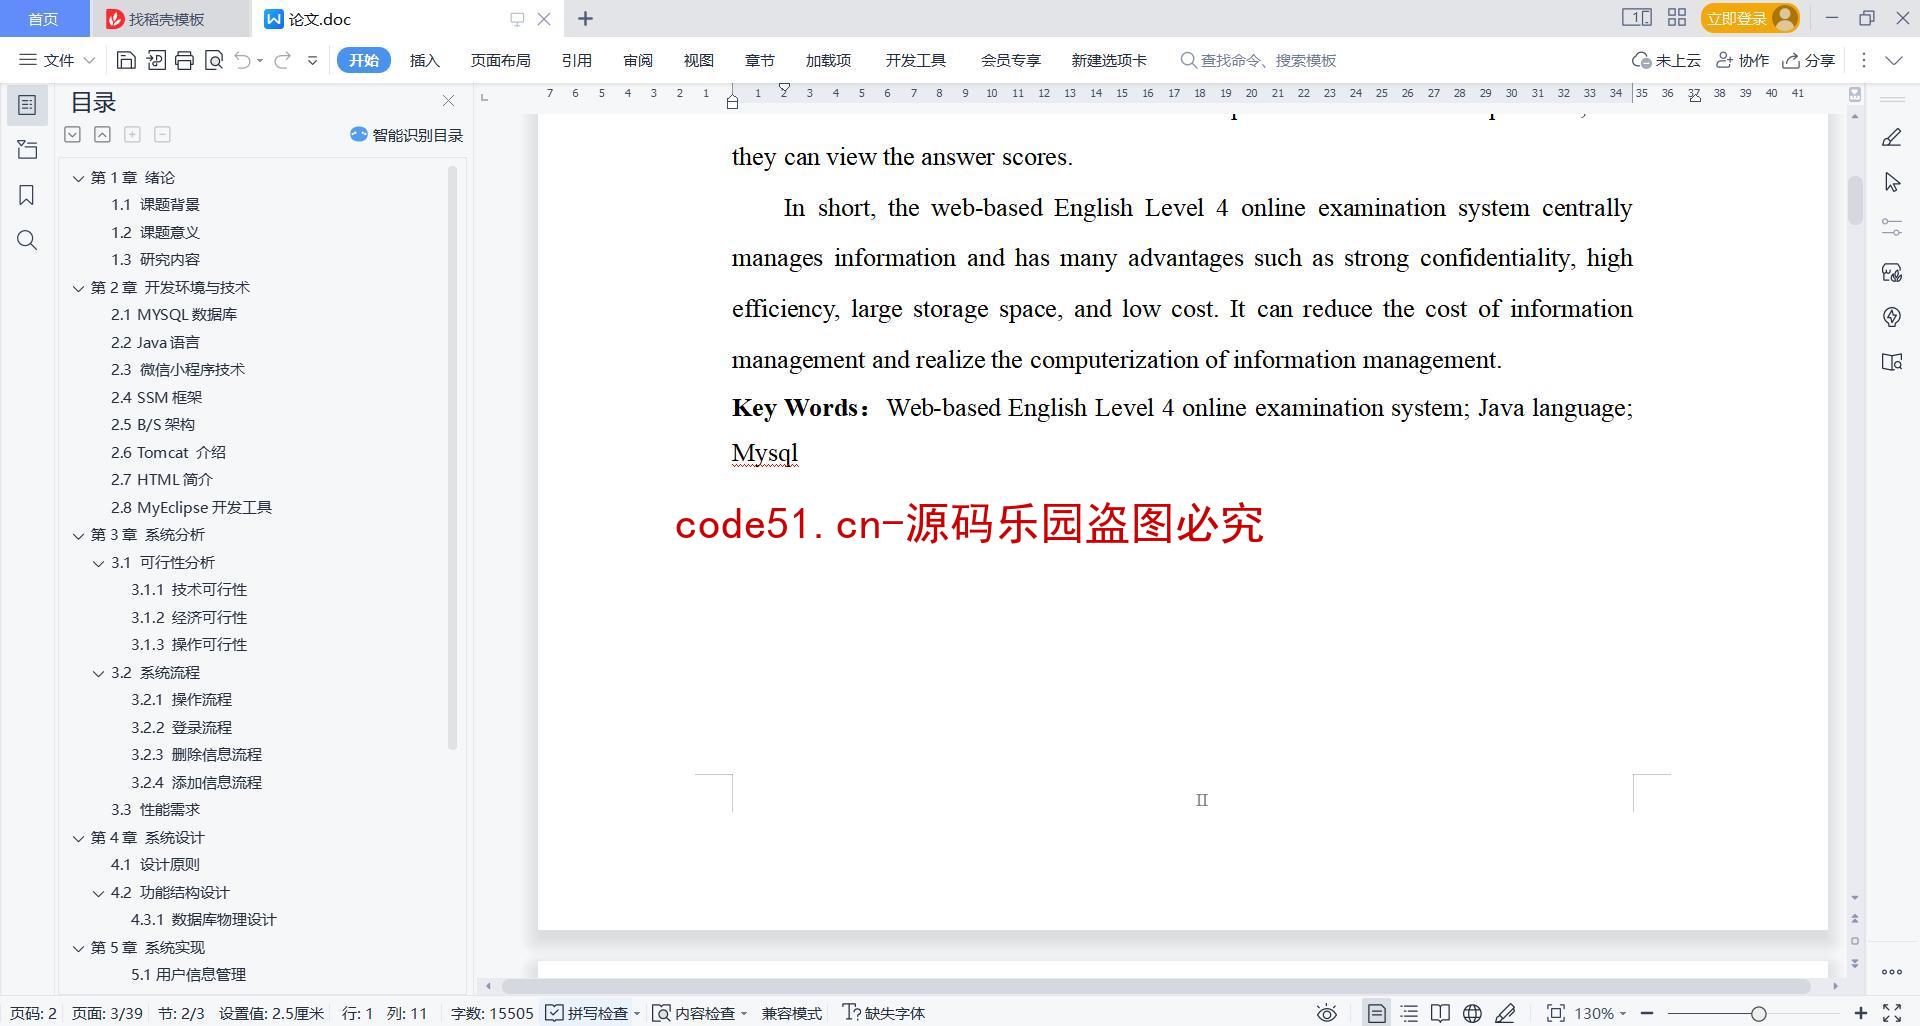Jump to 5.1 用户信息管理 heading

tap(188, 975)
